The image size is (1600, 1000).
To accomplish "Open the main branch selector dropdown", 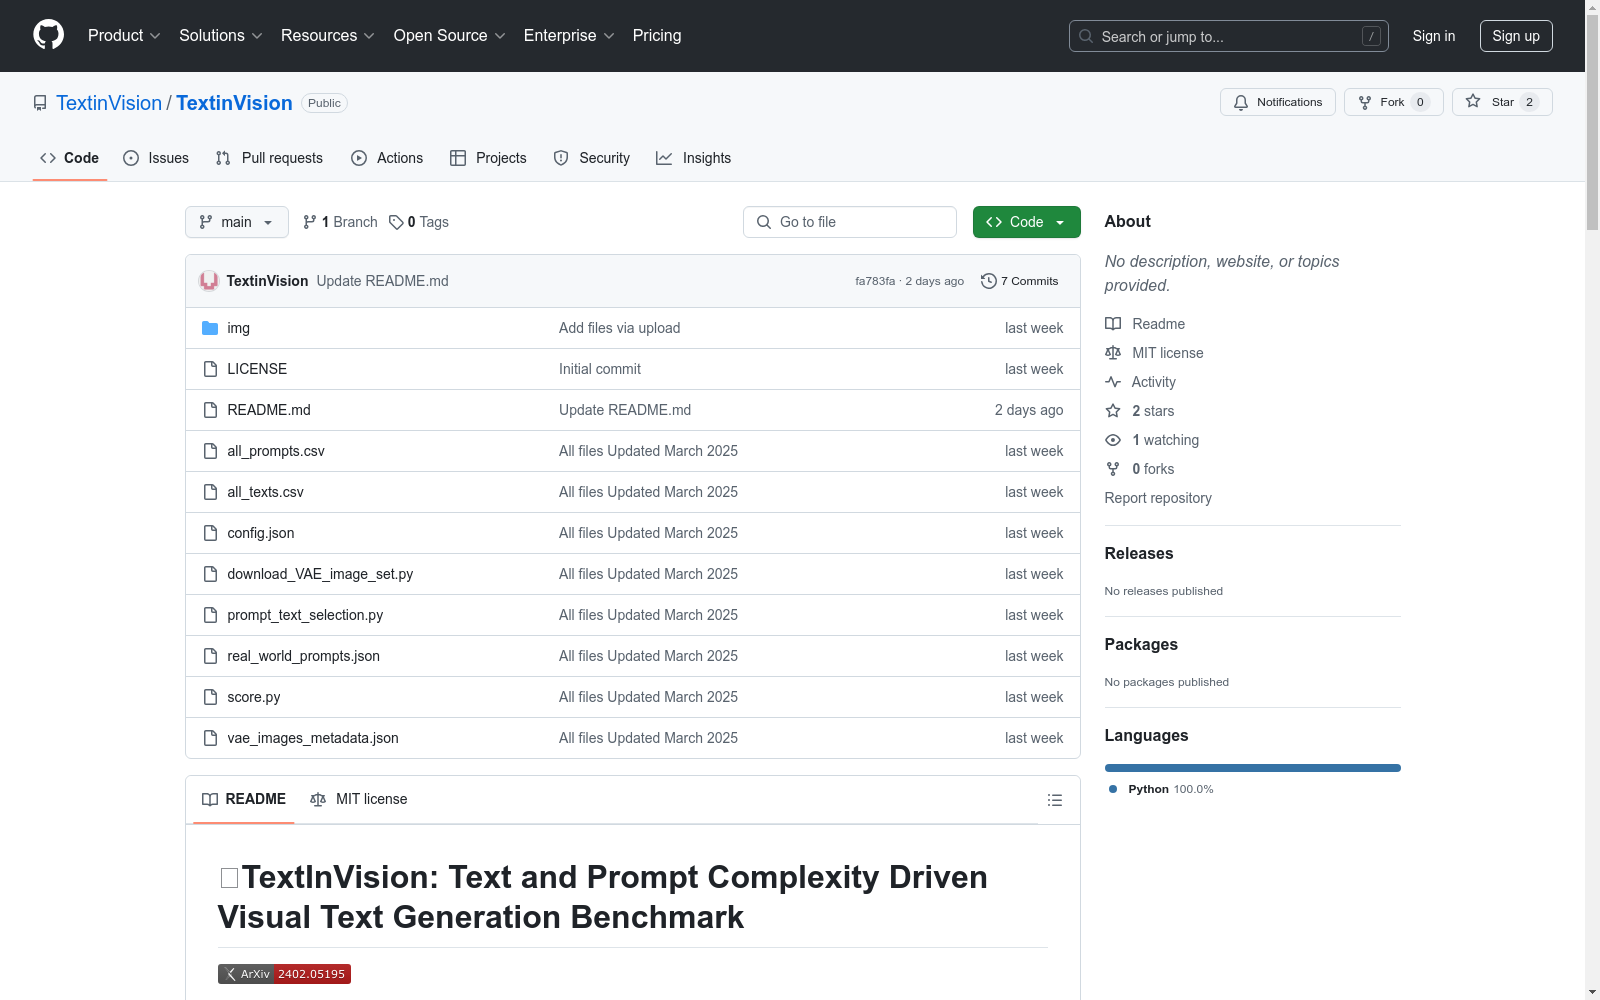I will tap(237, 222).
